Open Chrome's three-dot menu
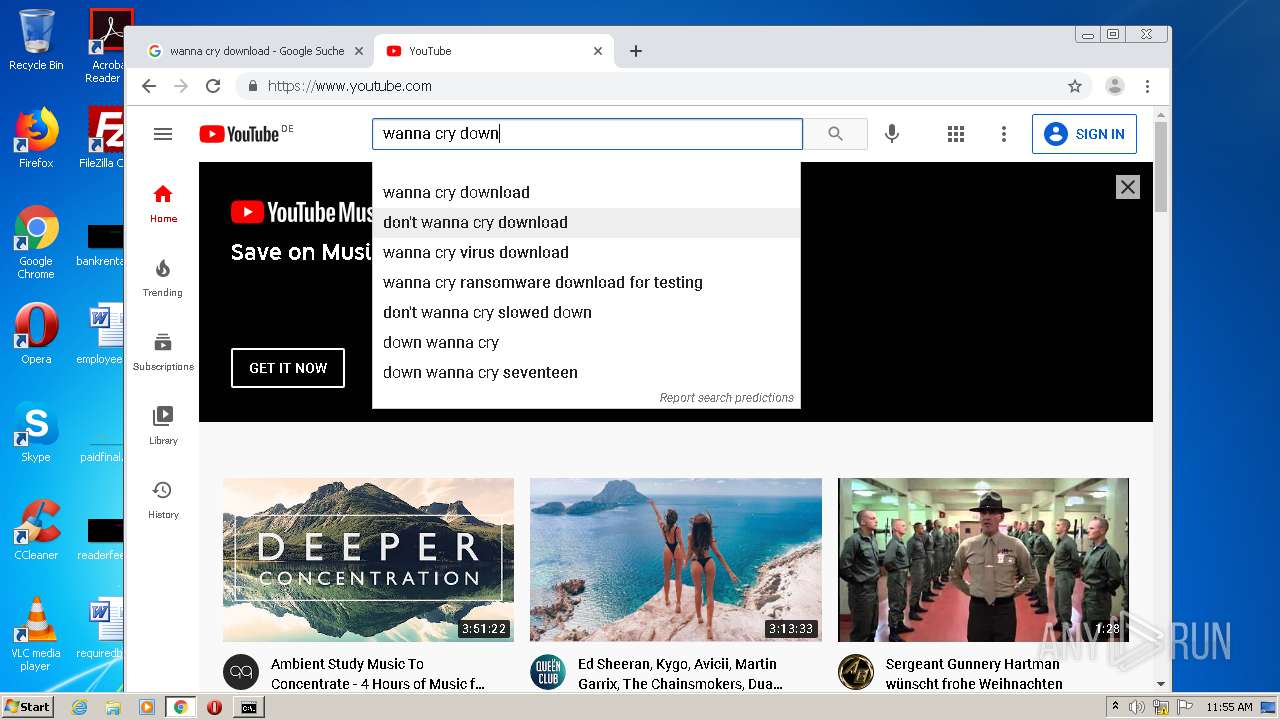The width and height of the screenshot is (1280, 720). 1148,86
